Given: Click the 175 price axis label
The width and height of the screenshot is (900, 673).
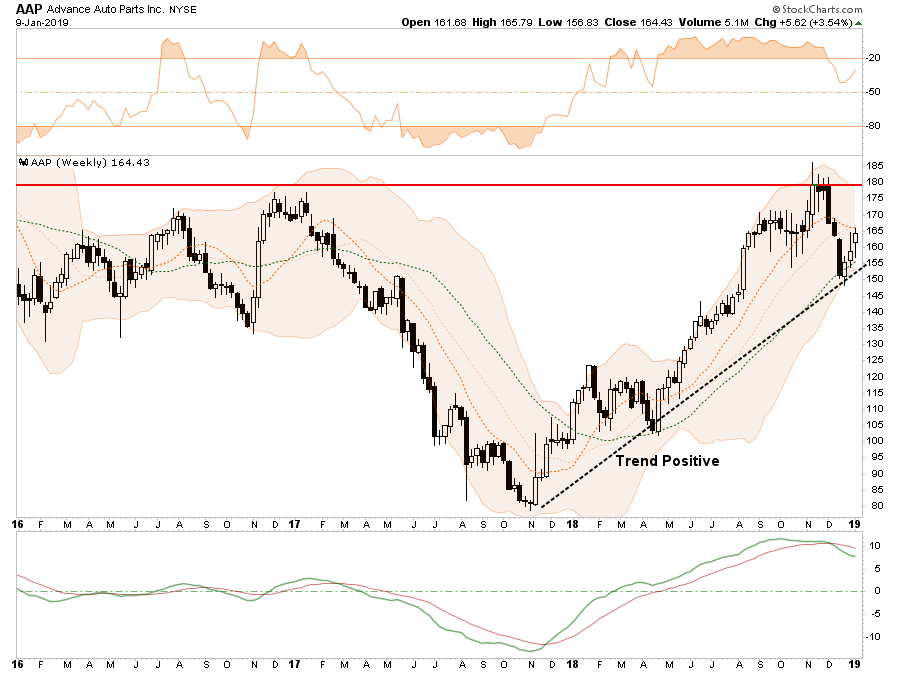Looking at the screenshot, I should [x=875, y=198].
